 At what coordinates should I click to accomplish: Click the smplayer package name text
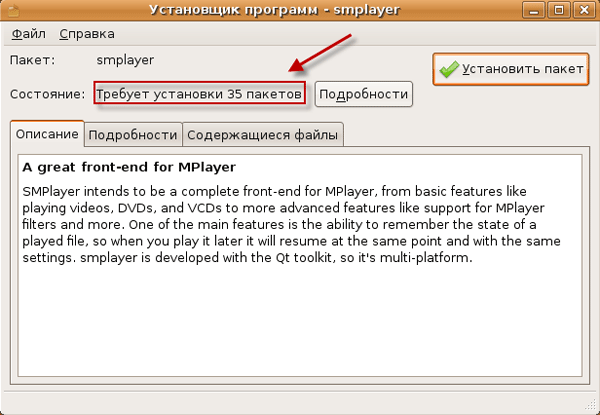pyautogui.click(x=125, y=61)
